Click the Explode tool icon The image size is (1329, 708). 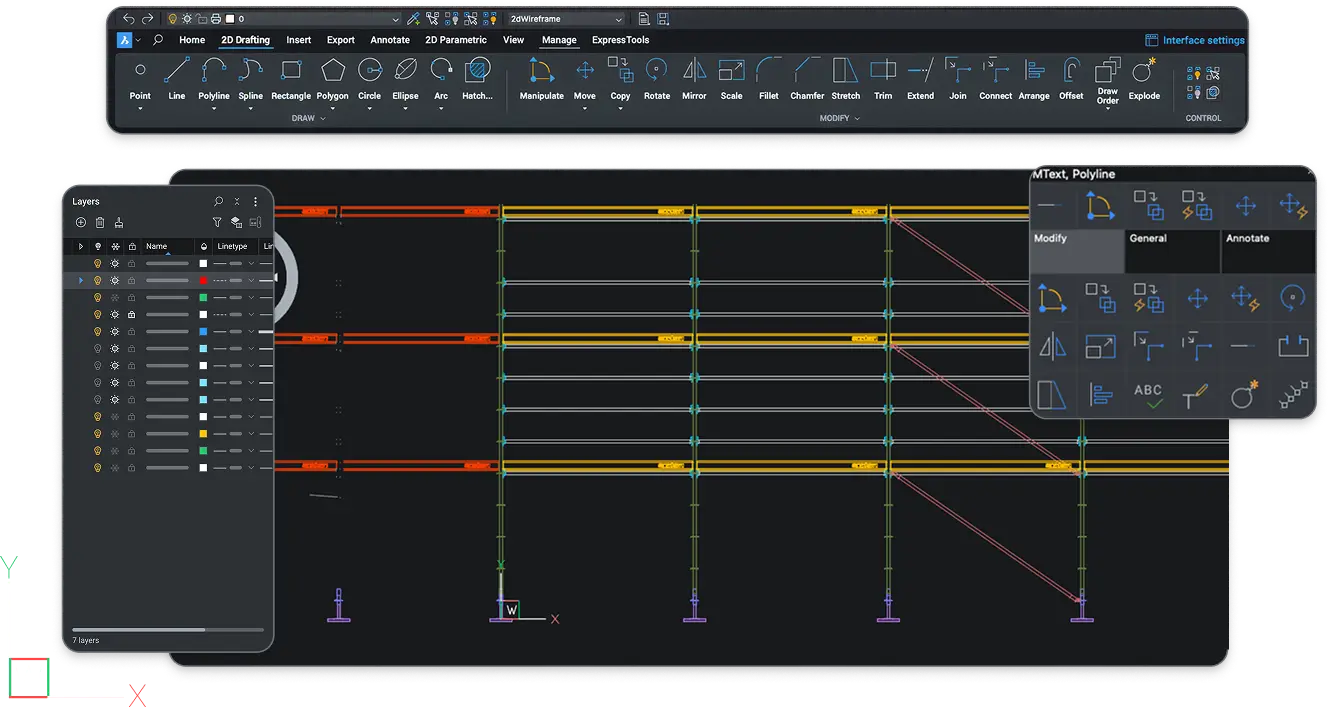1143,71
